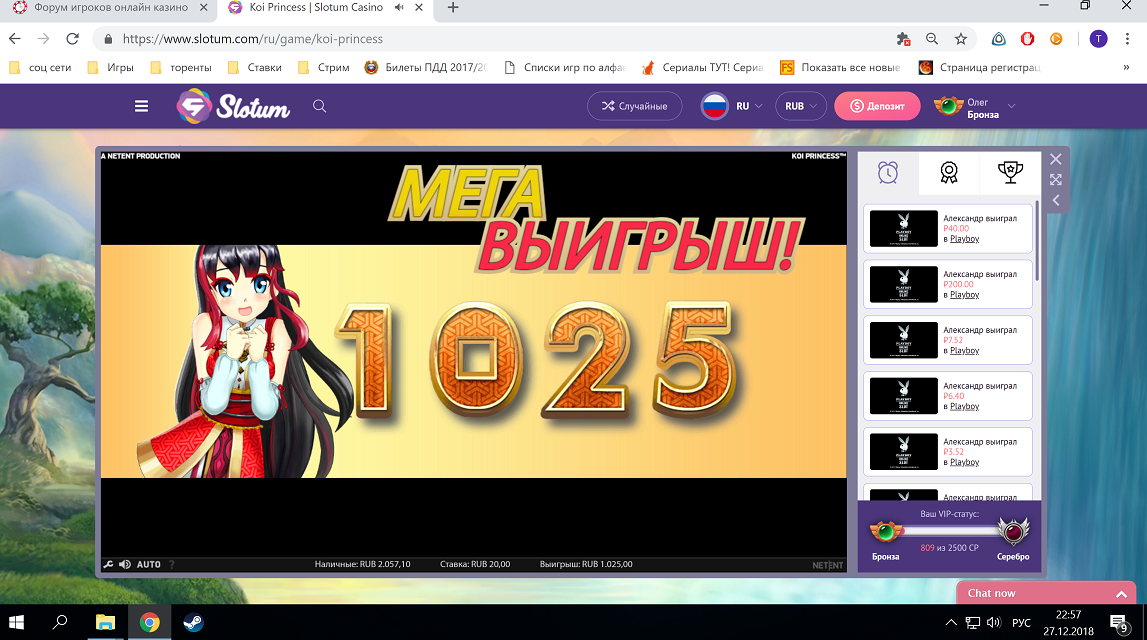Mute the game sound speaker icon
The image size is (1147, 640).
(x=125, y=564)
